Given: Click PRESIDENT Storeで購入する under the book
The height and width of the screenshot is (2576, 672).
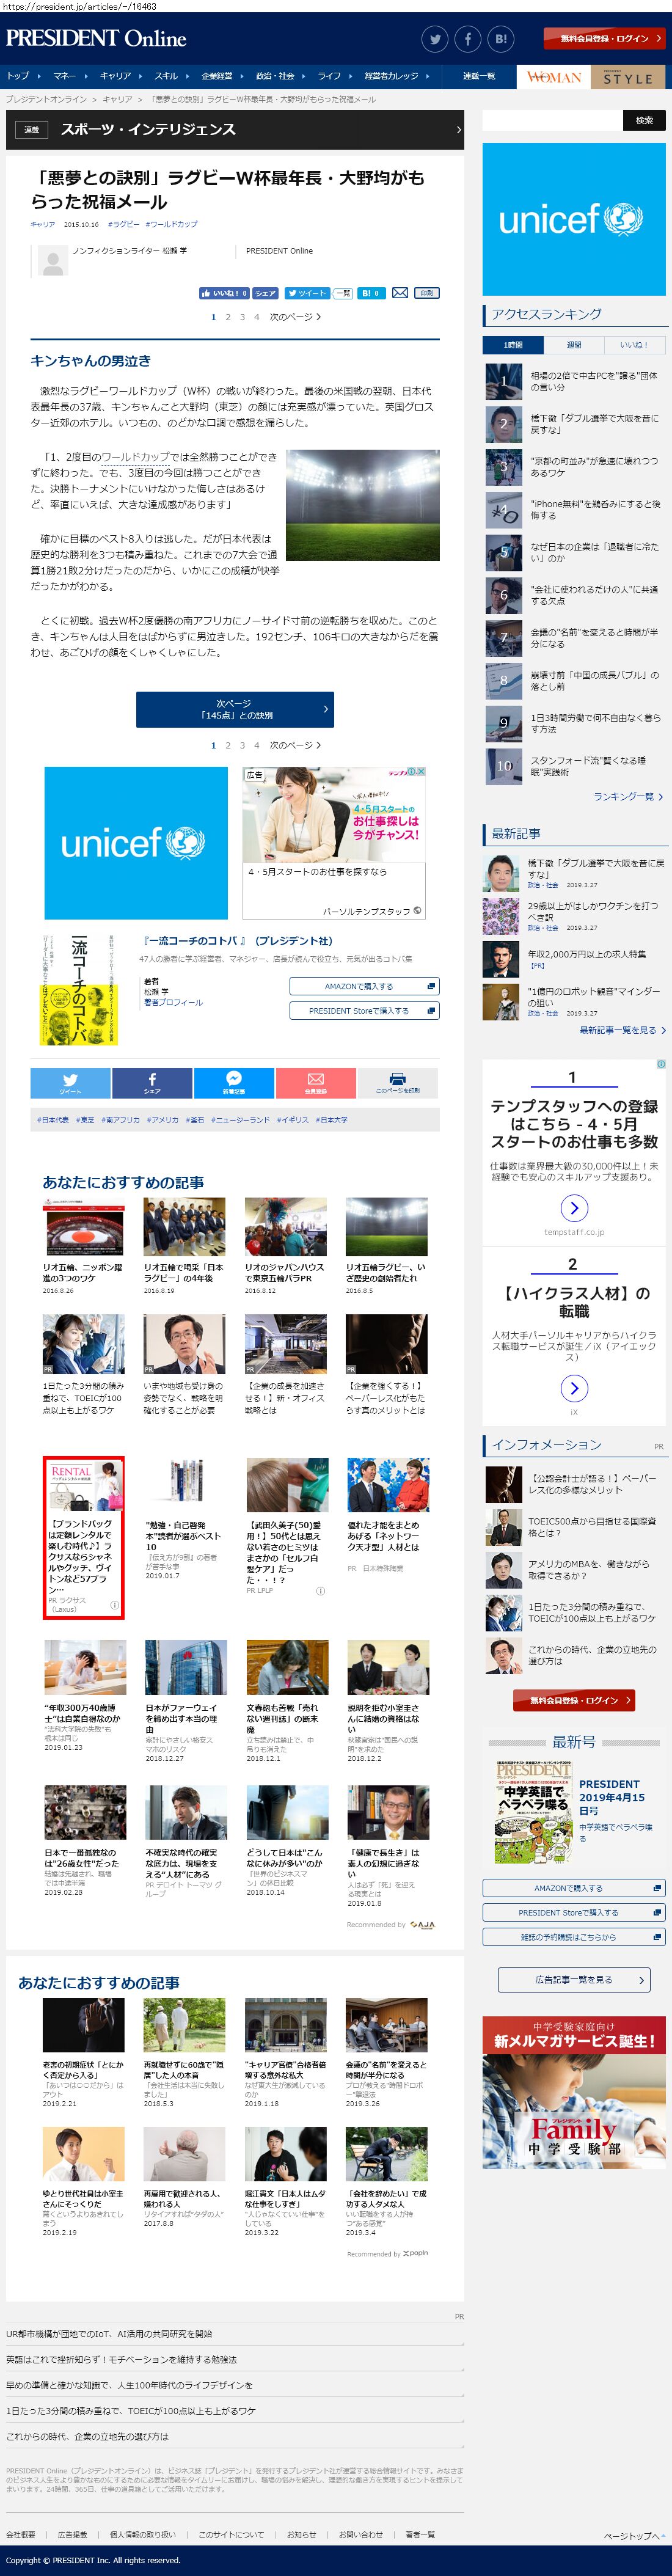Looking at the screenshot, I should tap(364, 1011).
